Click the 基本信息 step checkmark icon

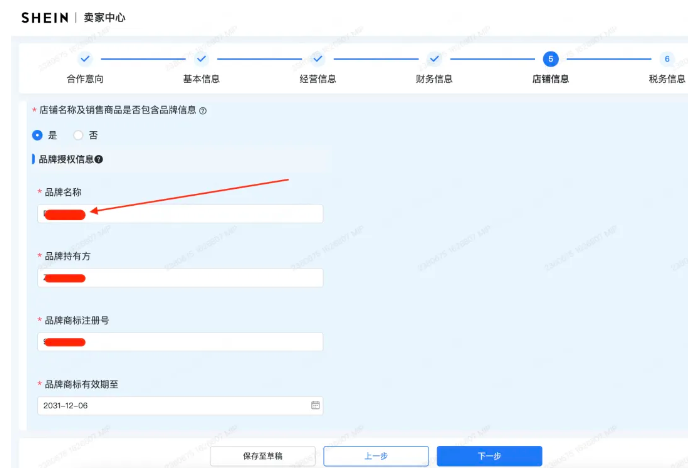pos(201,58)
